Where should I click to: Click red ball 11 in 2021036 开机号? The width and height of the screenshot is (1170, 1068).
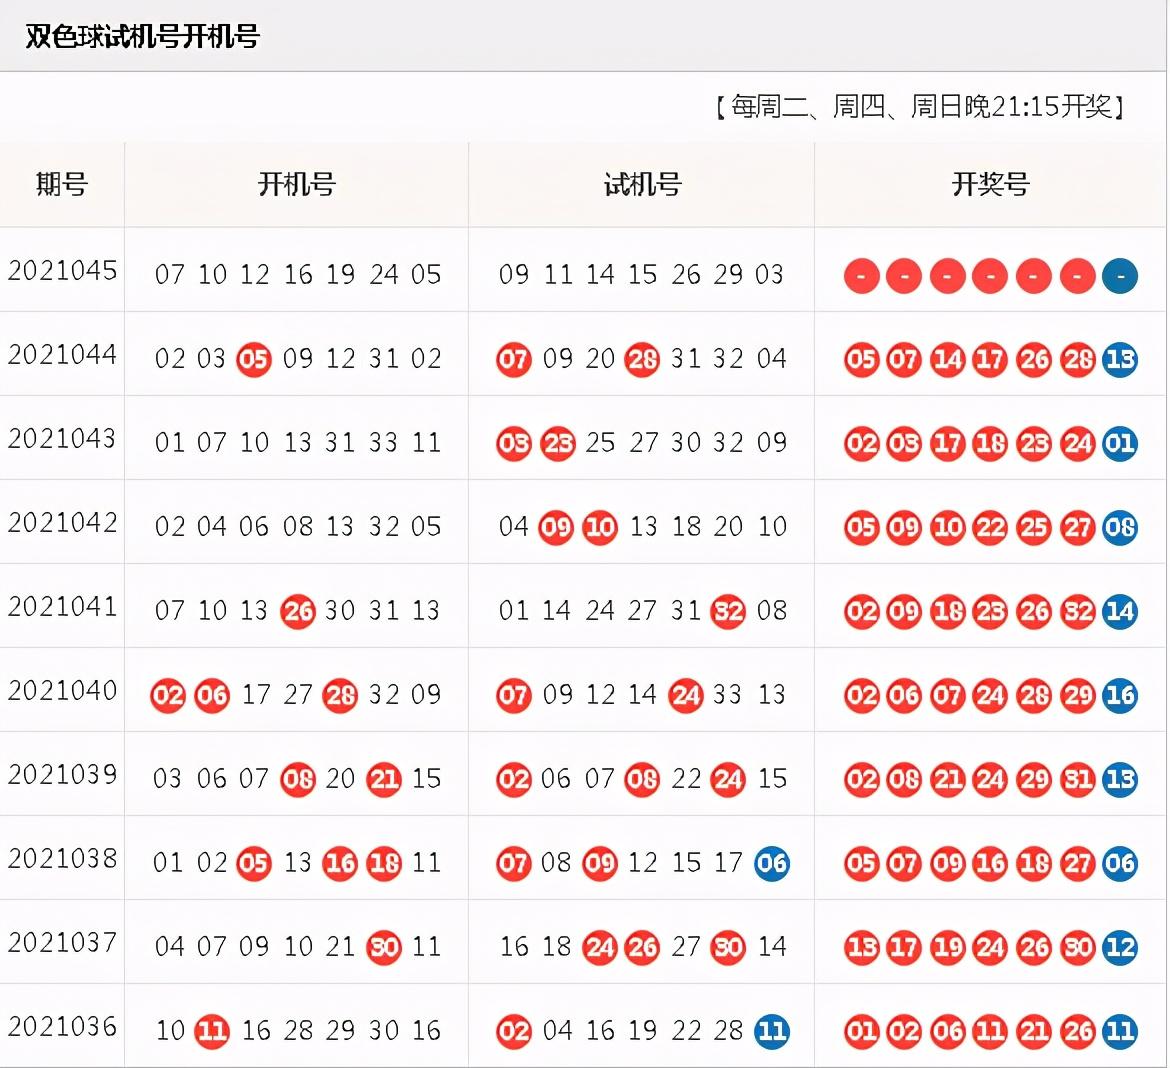pos(212,1031)
